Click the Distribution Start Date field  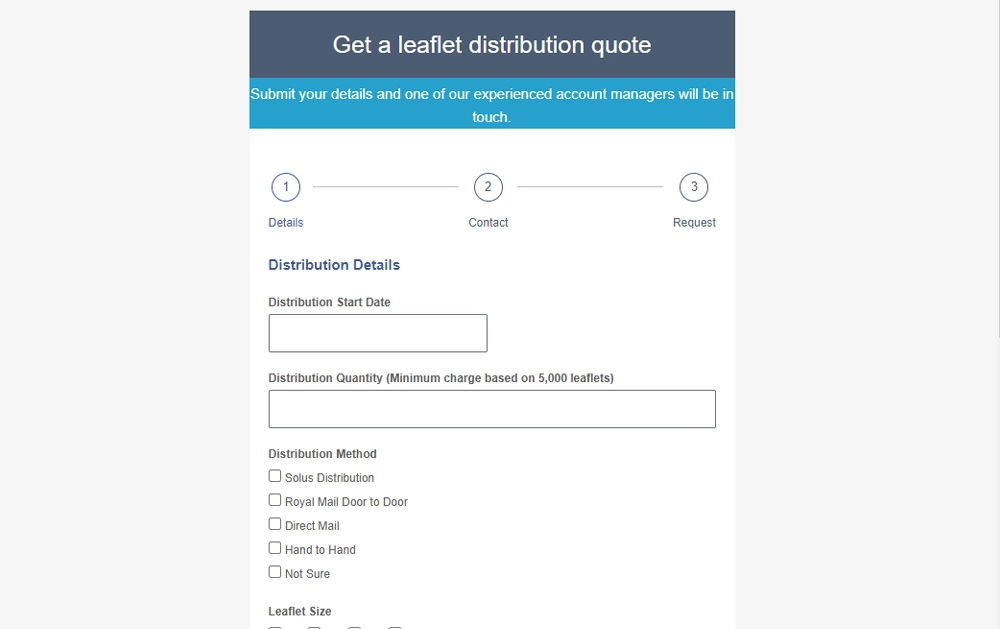click(377, 333)
